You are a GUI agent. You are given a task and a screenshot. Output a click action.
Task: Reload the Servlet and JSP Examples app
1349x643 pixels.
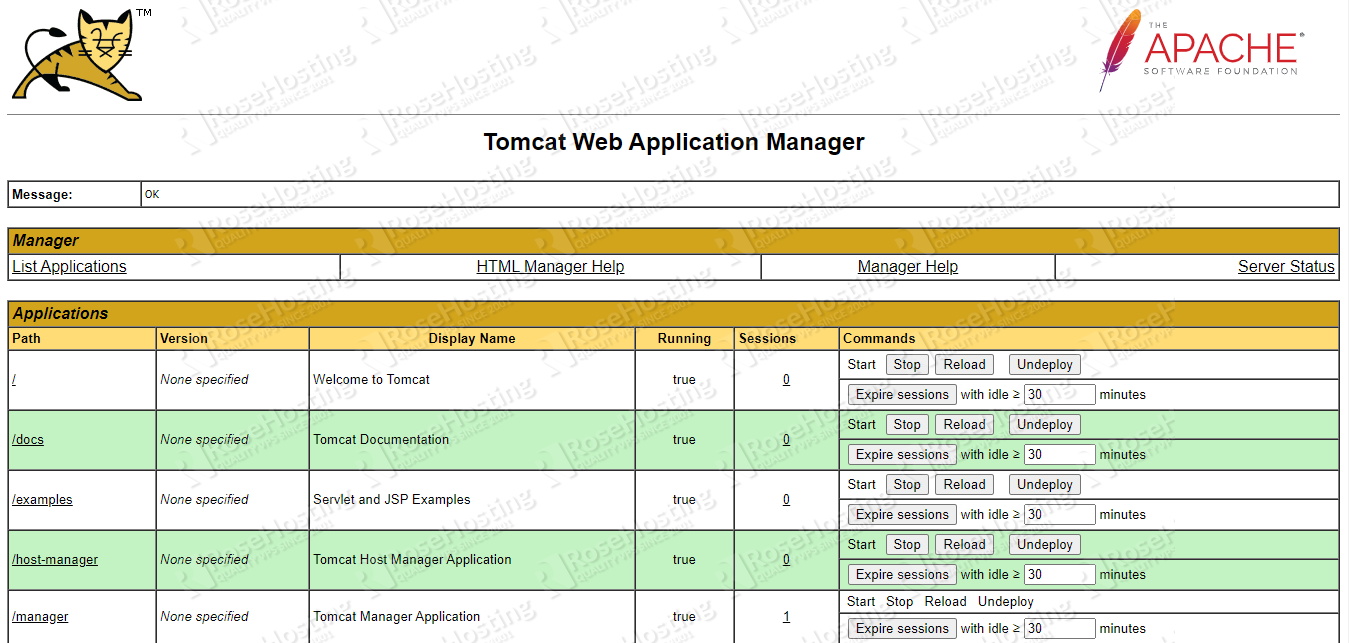click(x=964, y=484)
